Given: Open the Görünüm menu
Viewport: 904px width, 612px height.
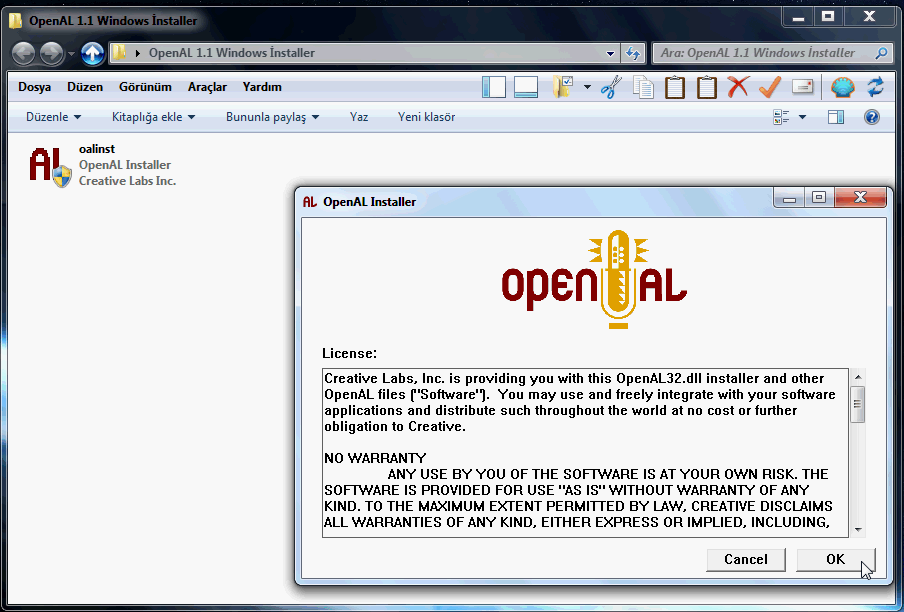Looking at the screenshot, I should point(145,87).
